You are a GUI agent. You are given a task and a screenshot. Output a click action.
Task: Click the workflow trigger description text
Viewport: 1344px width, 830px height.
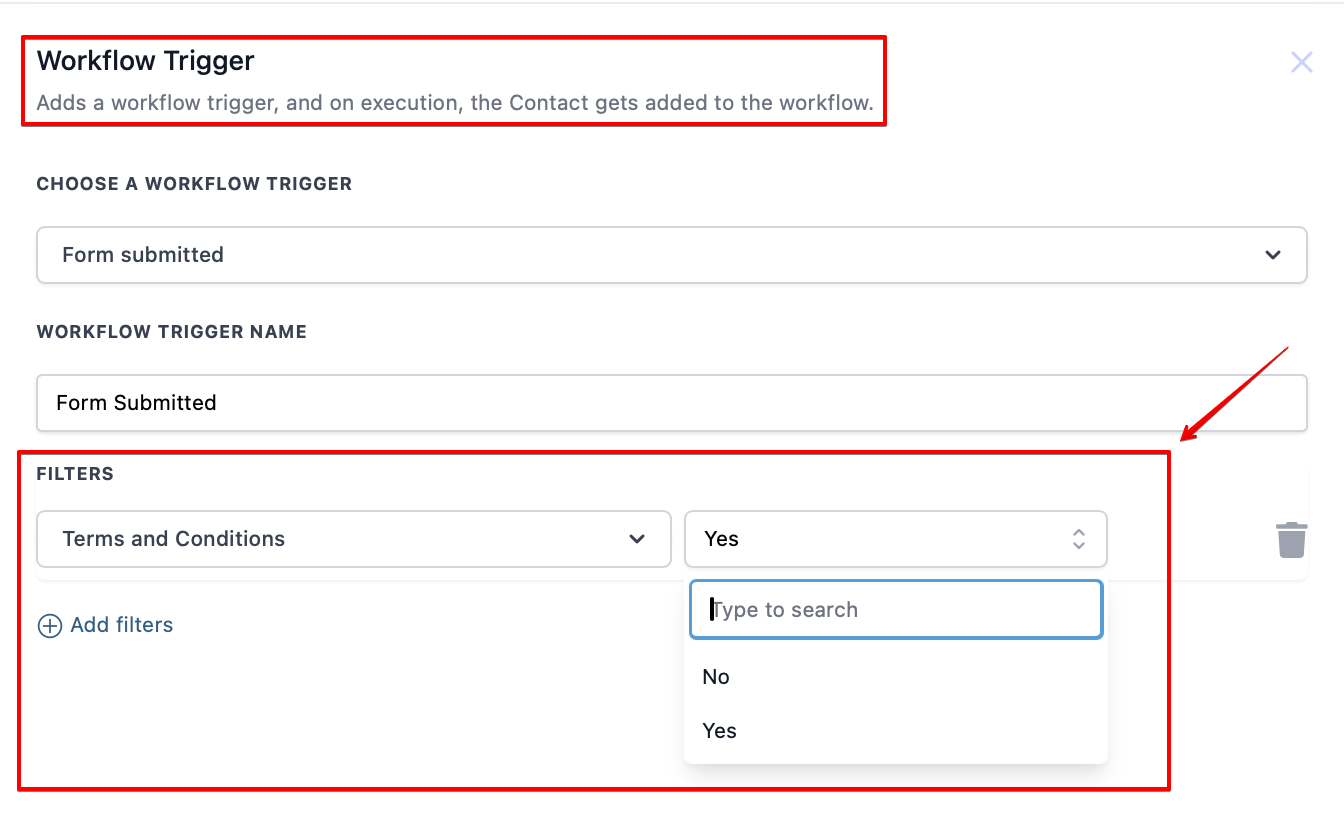[455, 103]
